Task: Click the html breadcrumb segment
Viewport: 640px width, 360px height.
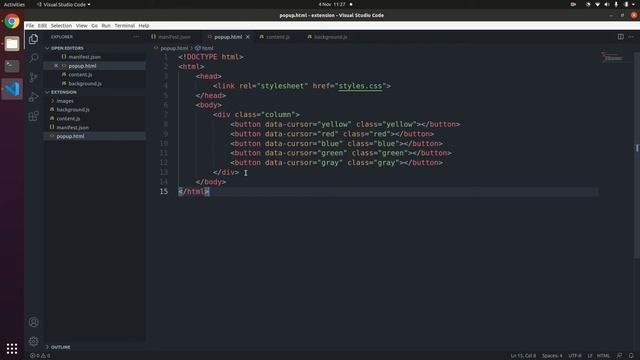Action: [207, 48]
